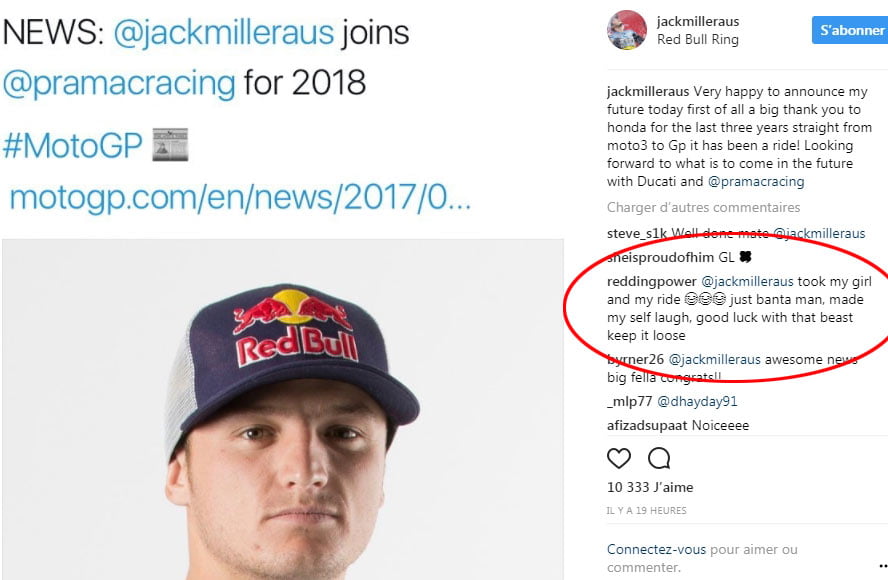Open the @pramacracing mention in caption
The height and width of the screenshot is (580, 888).
[756, 182]
